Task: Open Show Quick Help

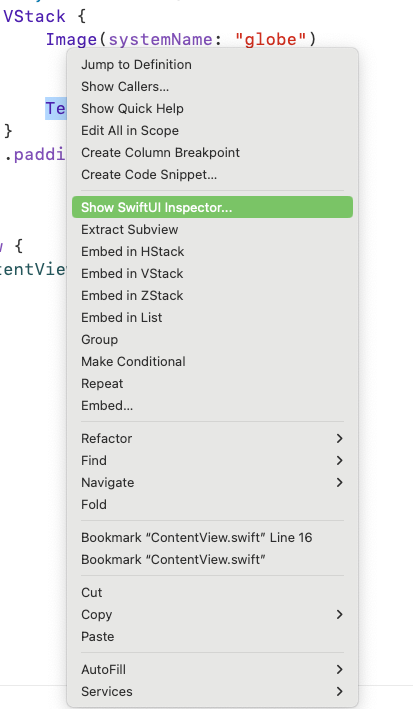Action: click(x=212, y=109)
